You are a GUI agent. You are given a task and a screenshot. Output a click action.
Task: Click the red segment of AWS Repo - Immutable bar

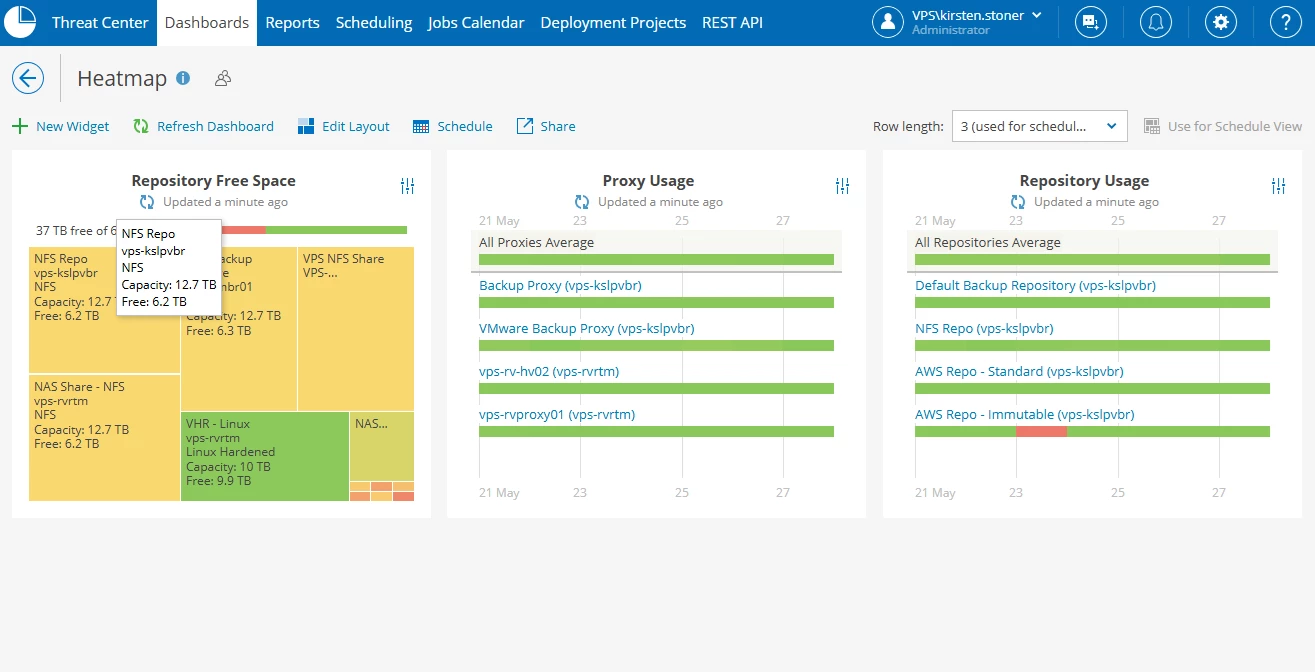pyautogui.click(x=1041, y=432)
